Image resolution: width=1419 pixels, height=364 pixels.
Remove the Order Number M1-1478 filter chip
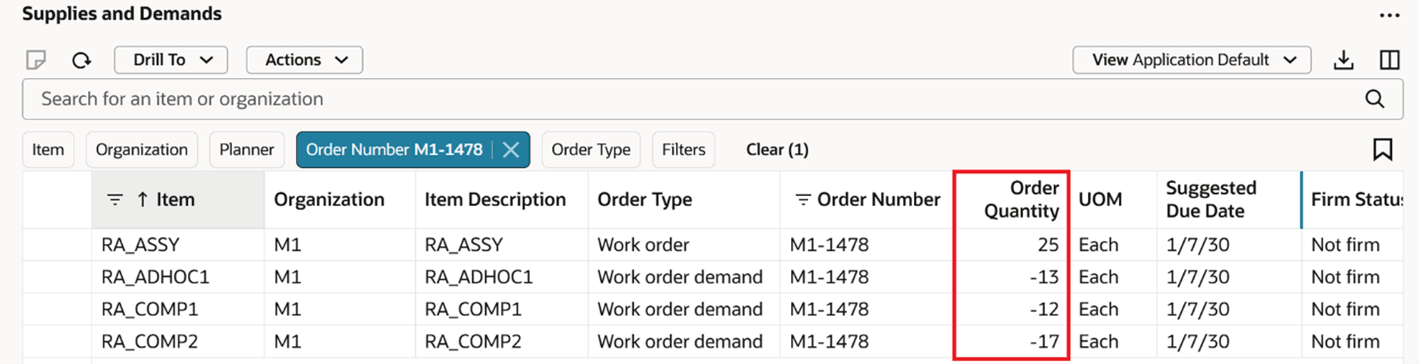[x=510, y=149]
